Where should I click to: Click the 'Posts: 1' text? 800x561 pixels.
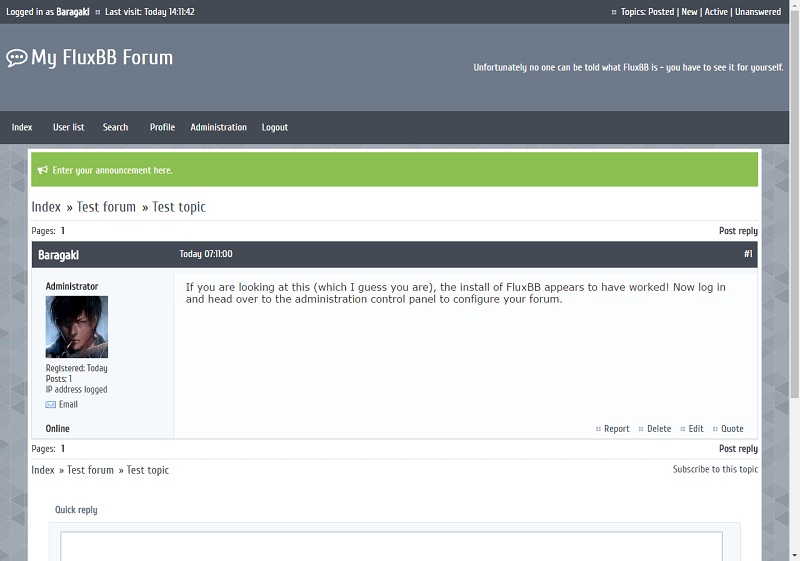pos(59,378)
